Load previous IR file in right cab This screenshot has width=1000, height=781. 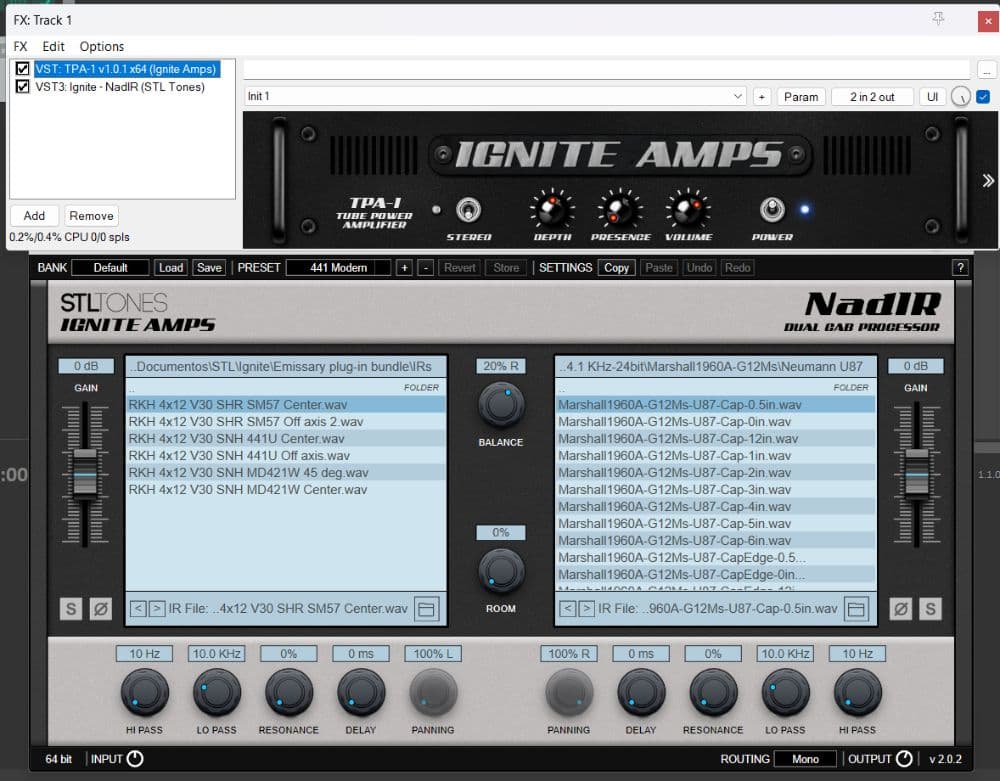[568, 608]
